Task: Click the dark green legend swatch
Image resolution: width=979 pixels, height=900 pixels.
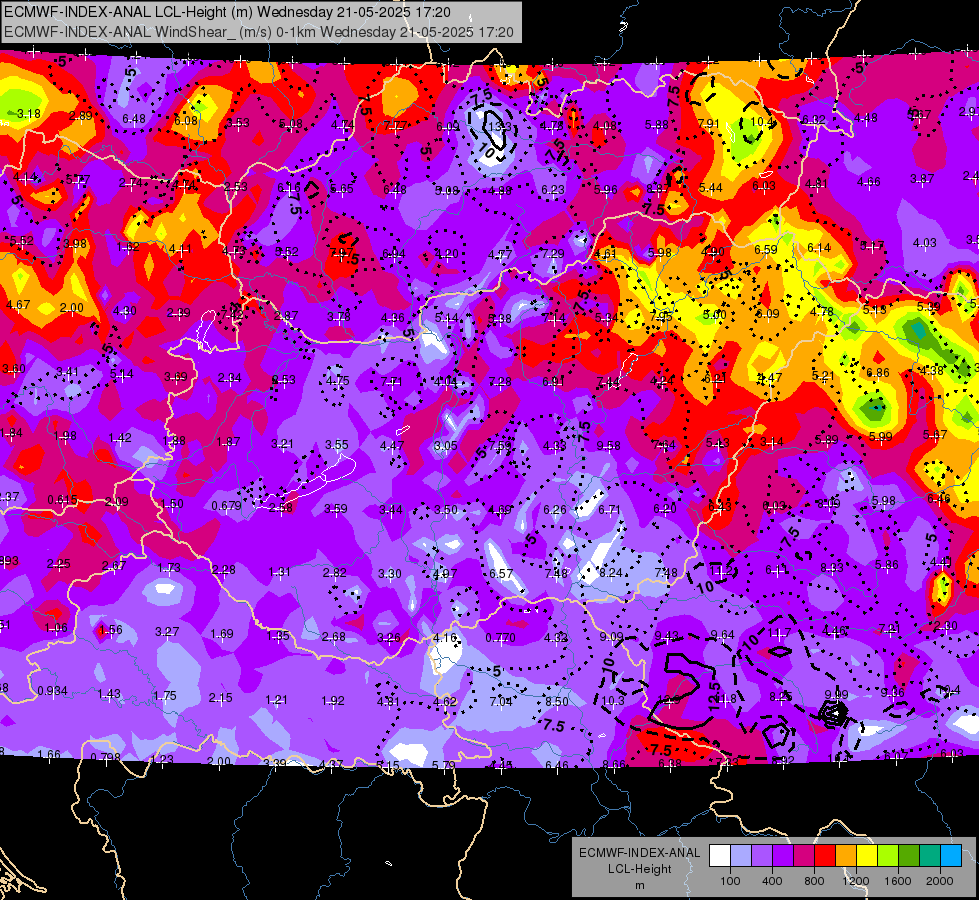Action: tap(909, 856)
